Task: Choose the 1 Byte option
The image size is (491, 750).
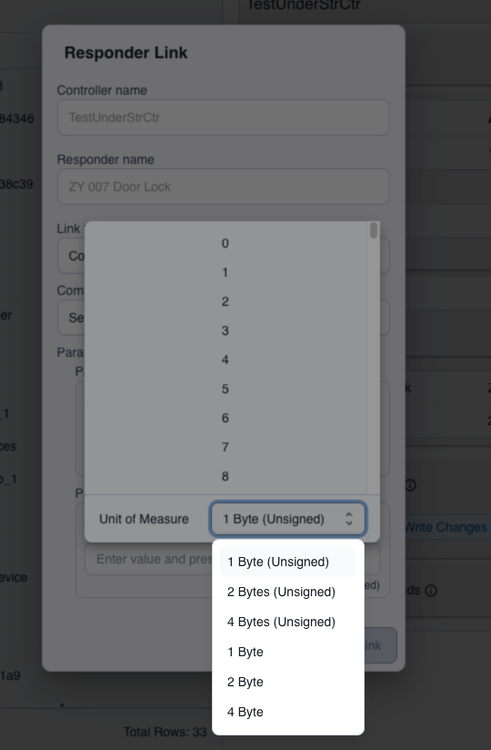Action: pyautogui.click(x=288, y=652)
